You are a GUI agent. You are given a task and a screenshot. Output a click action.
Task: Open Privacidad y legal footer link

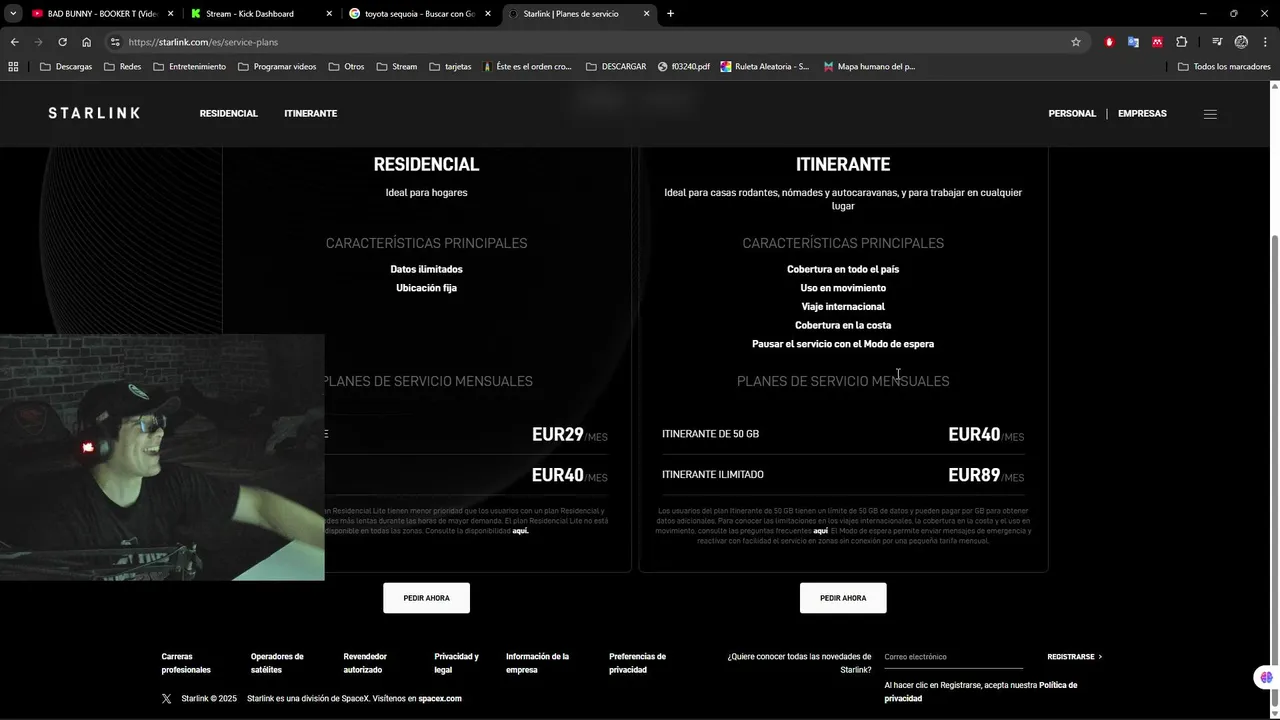(x=456, y=663)
